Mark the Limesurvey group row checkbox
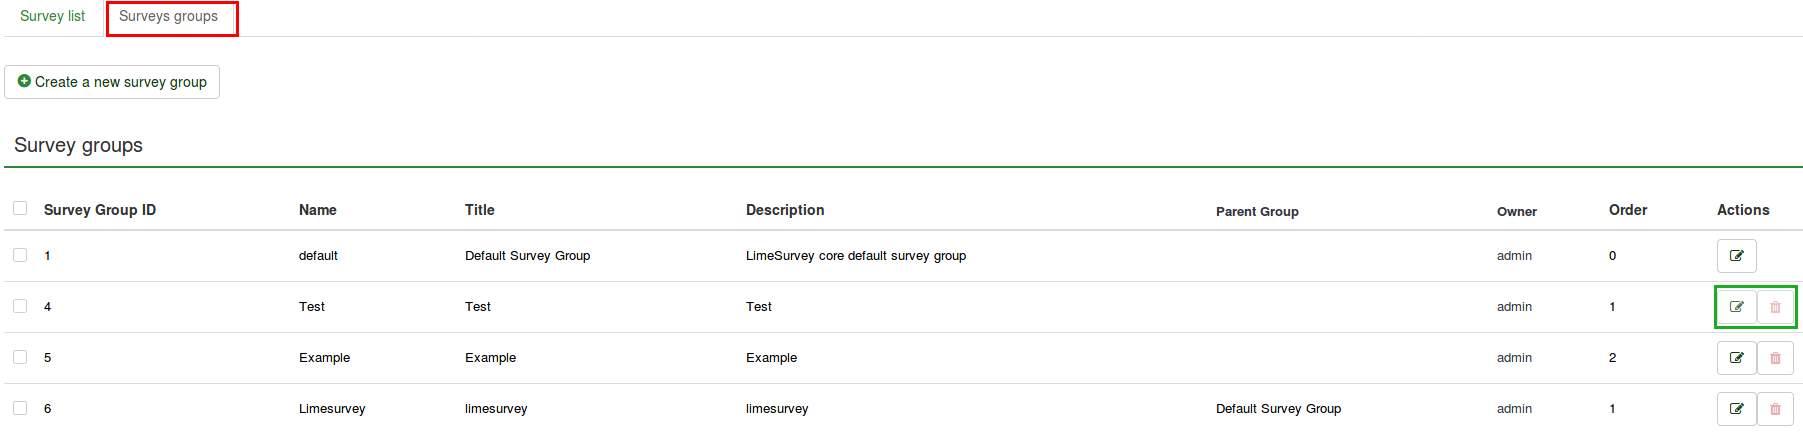1803x435 pixels. (20, 408)
